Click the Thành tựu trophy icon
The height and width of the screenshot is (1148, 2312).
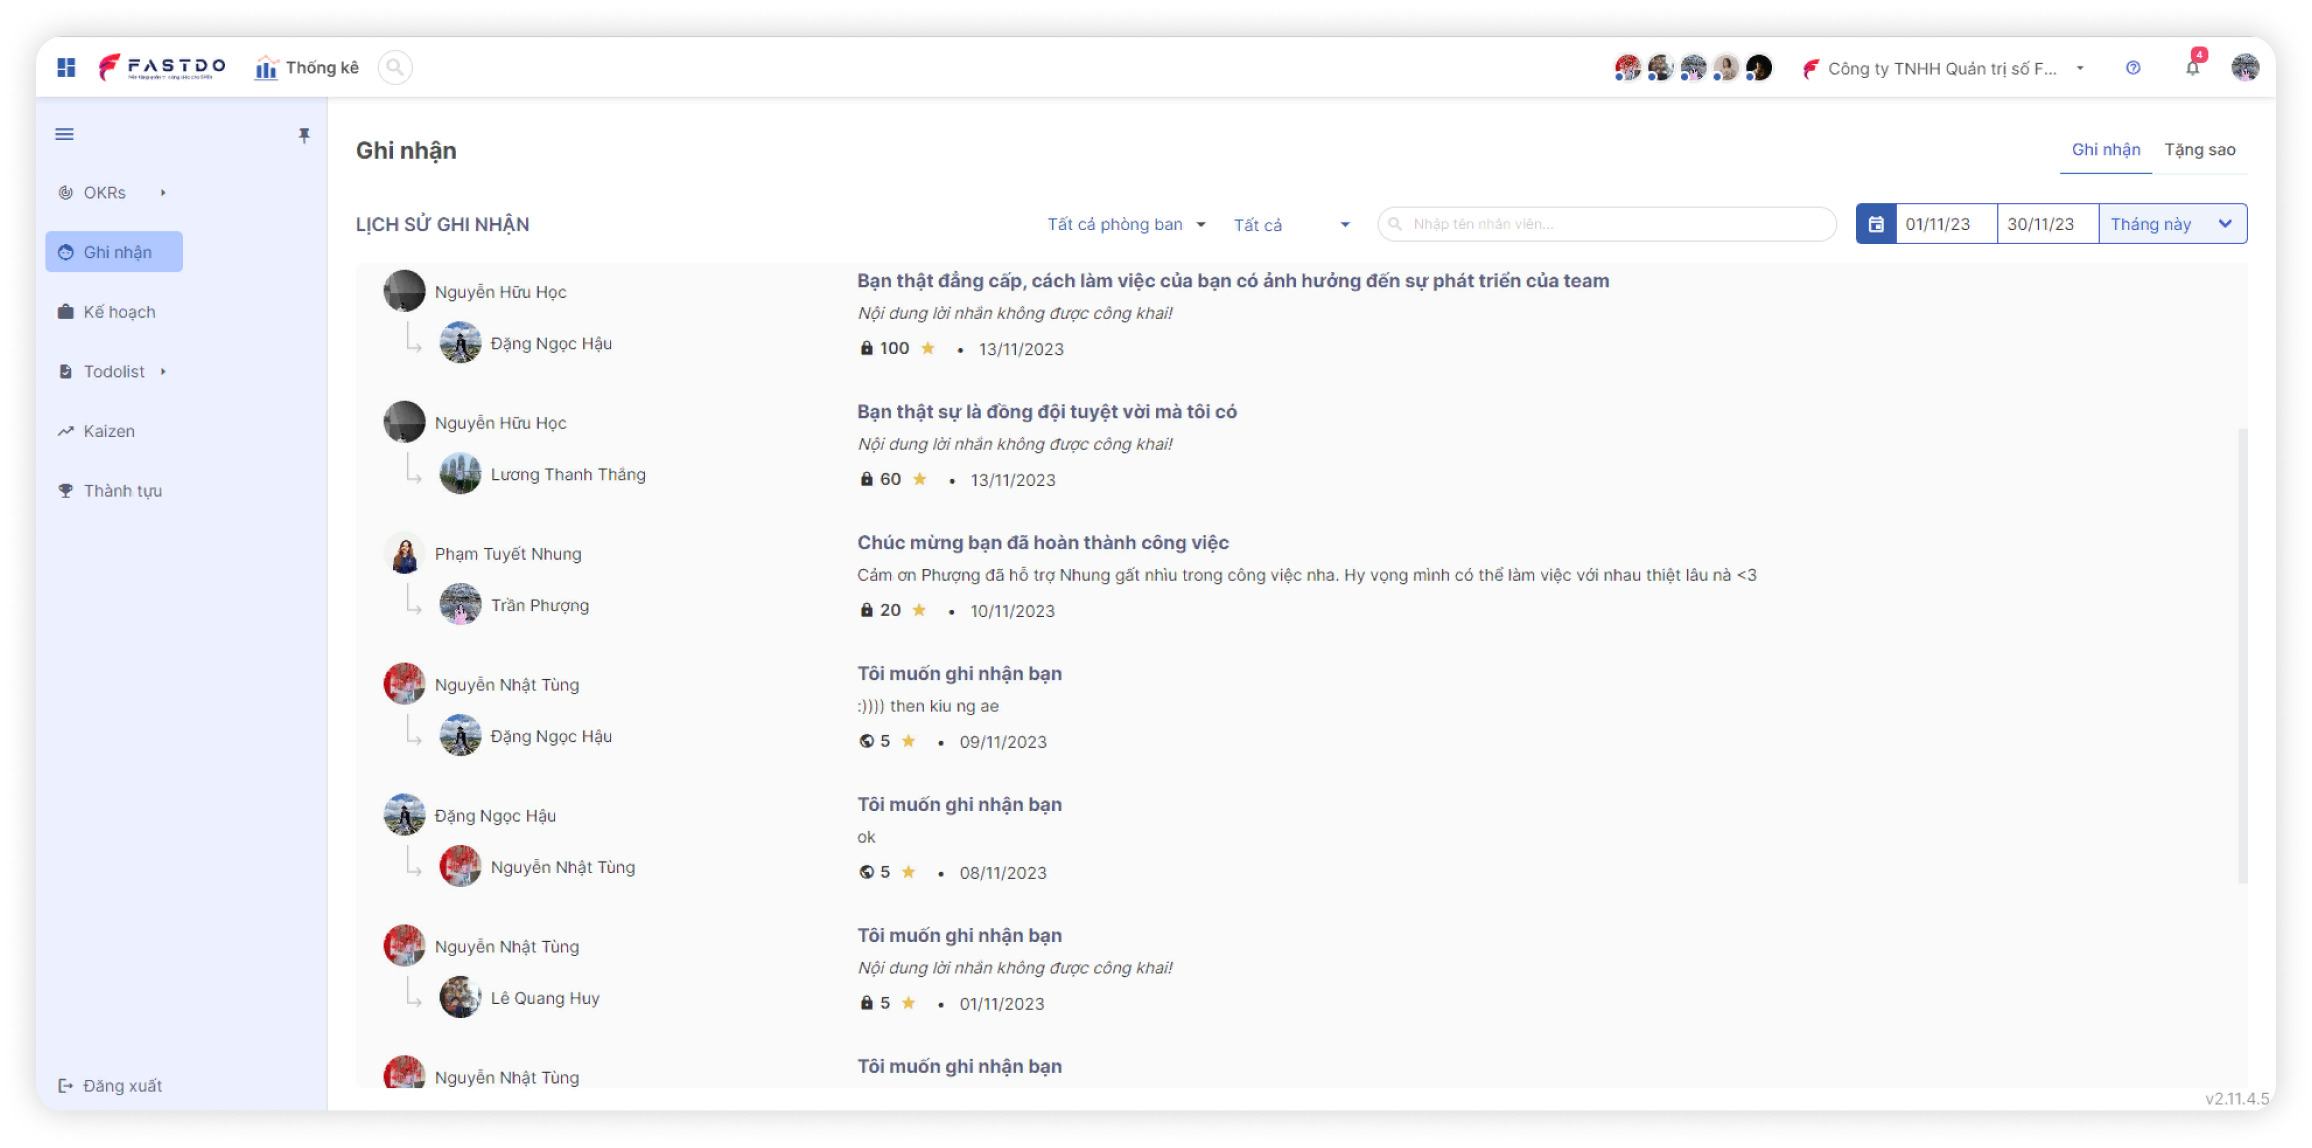click(x=66, y=490)
